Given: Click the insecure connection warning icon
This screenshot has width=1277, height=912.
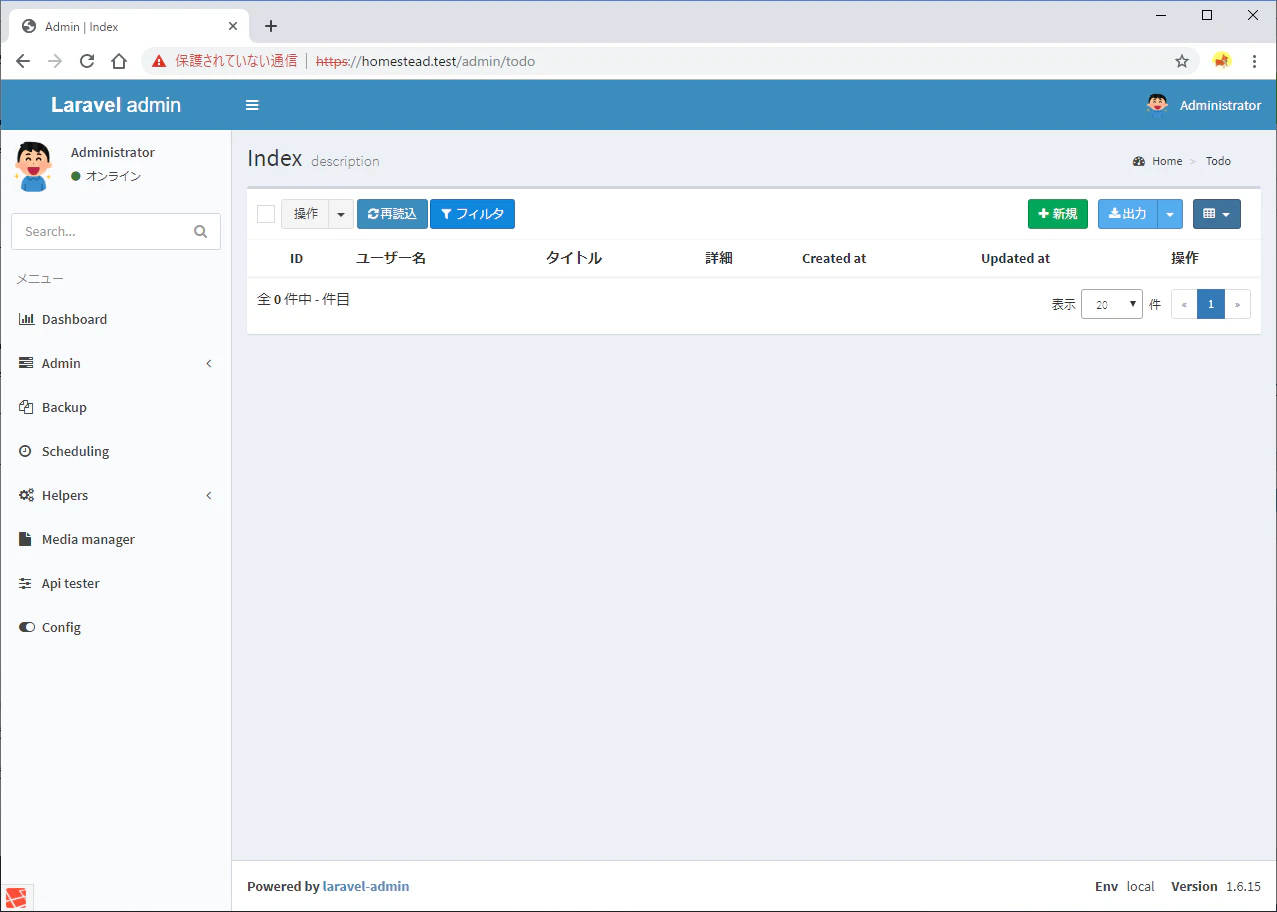Looking at the screenshot, I should pos(159,61).
